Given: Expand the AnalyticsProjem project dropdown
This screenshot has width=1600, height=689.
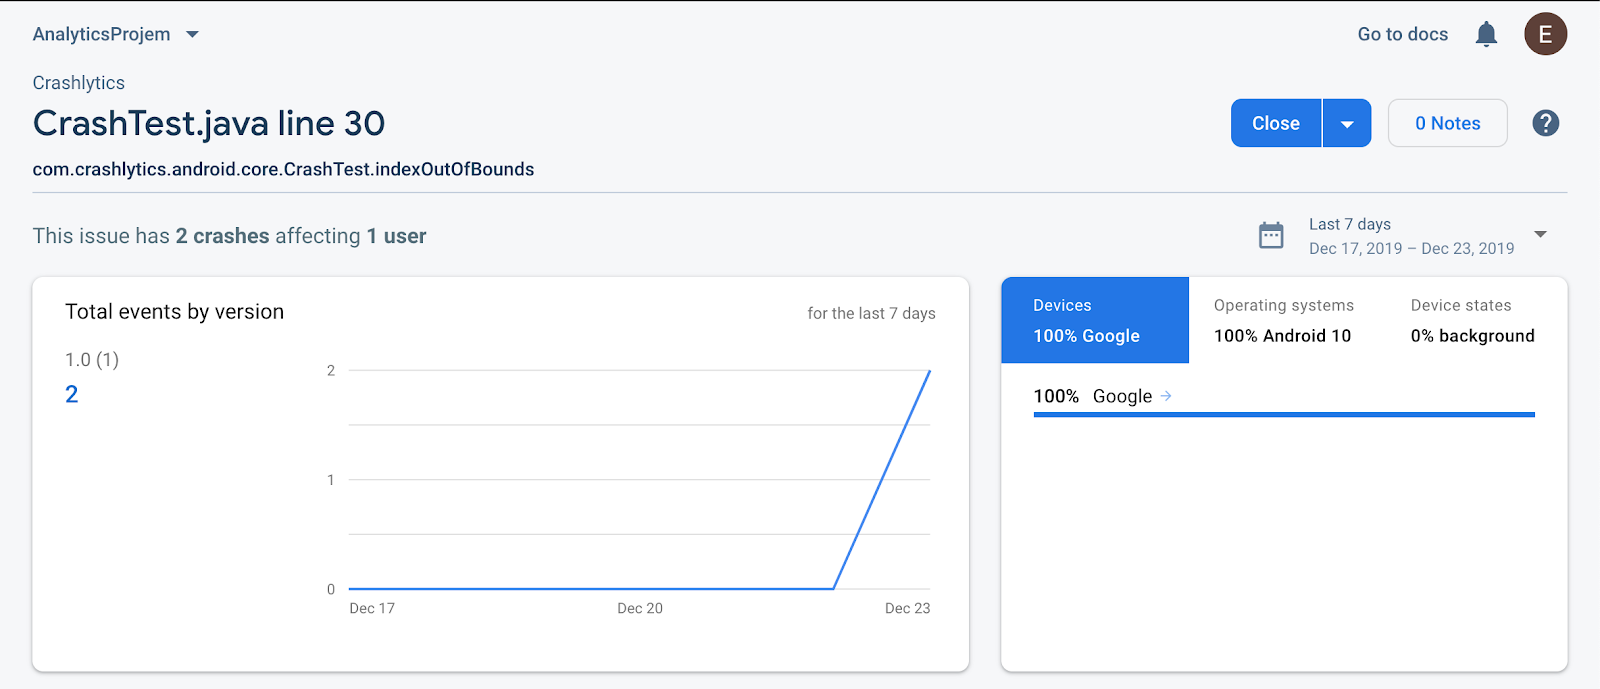Looking at the screenshot, I should [x=192, y=35].
